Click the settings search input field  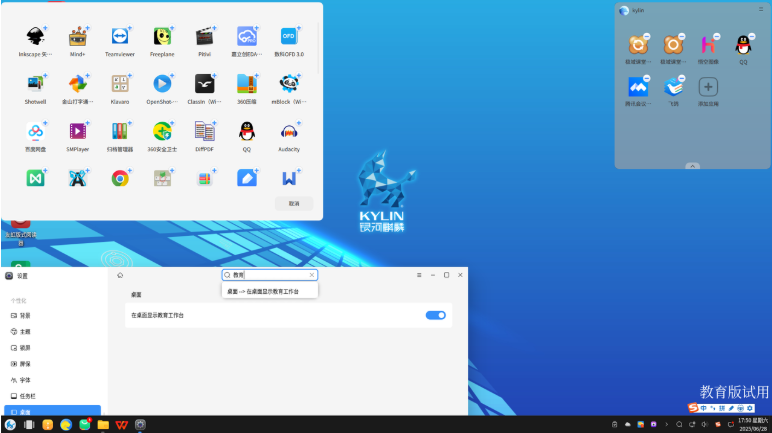click(270, 274)
